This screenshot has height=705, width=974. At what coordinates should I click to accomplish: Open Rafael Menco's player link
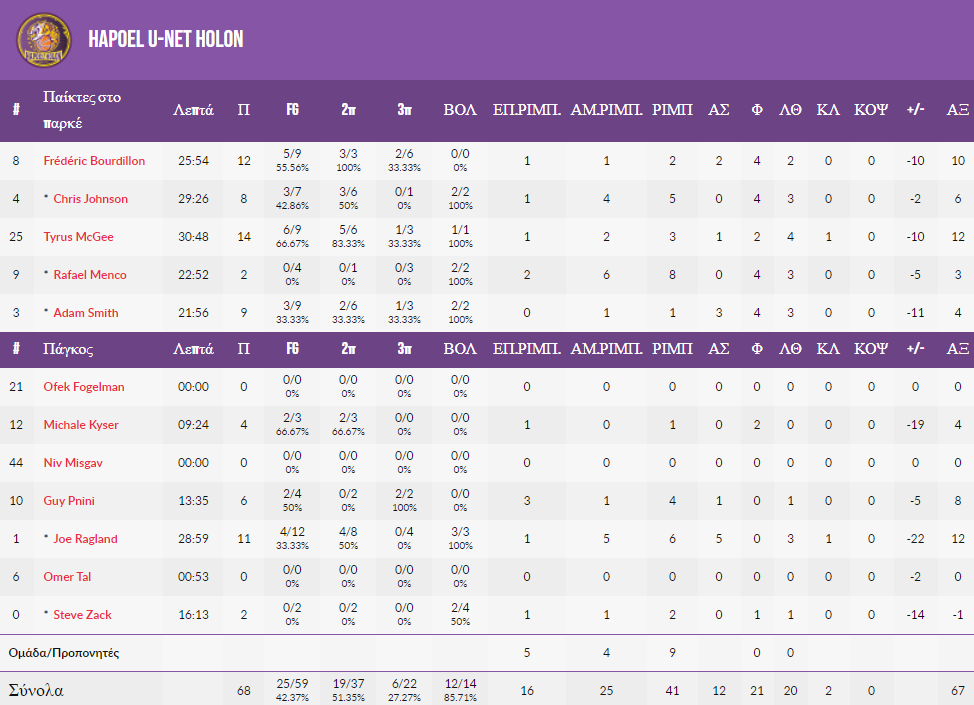tap(90, 275)
